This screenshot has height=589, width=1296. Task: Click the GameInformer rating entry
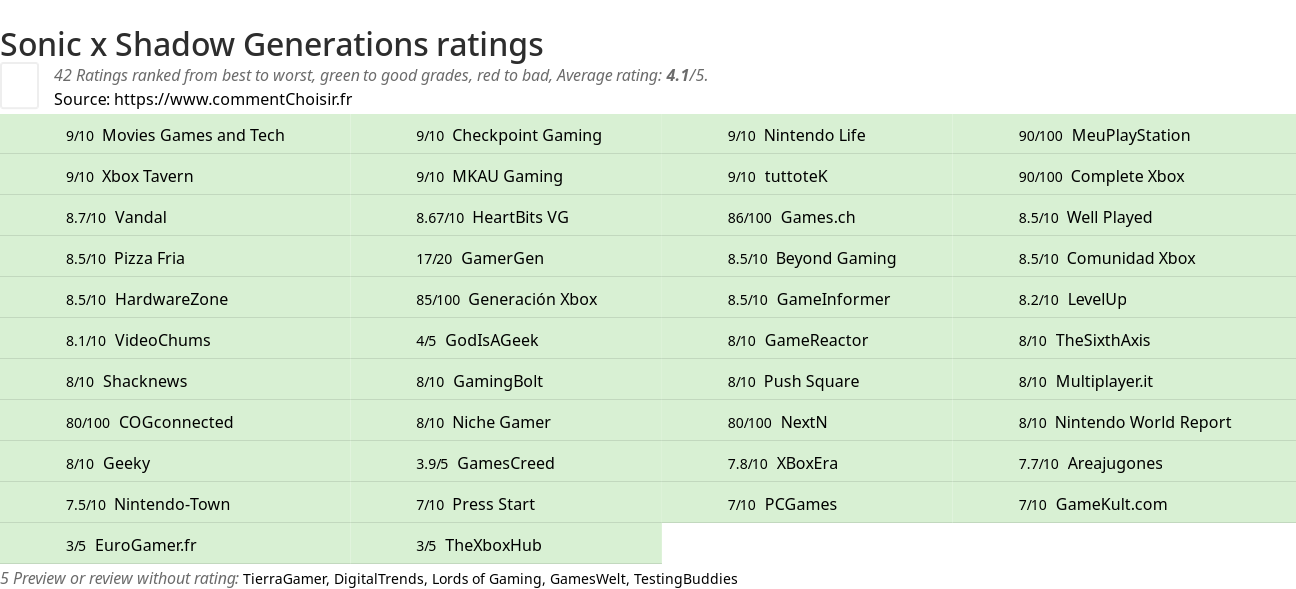point(832,299)
